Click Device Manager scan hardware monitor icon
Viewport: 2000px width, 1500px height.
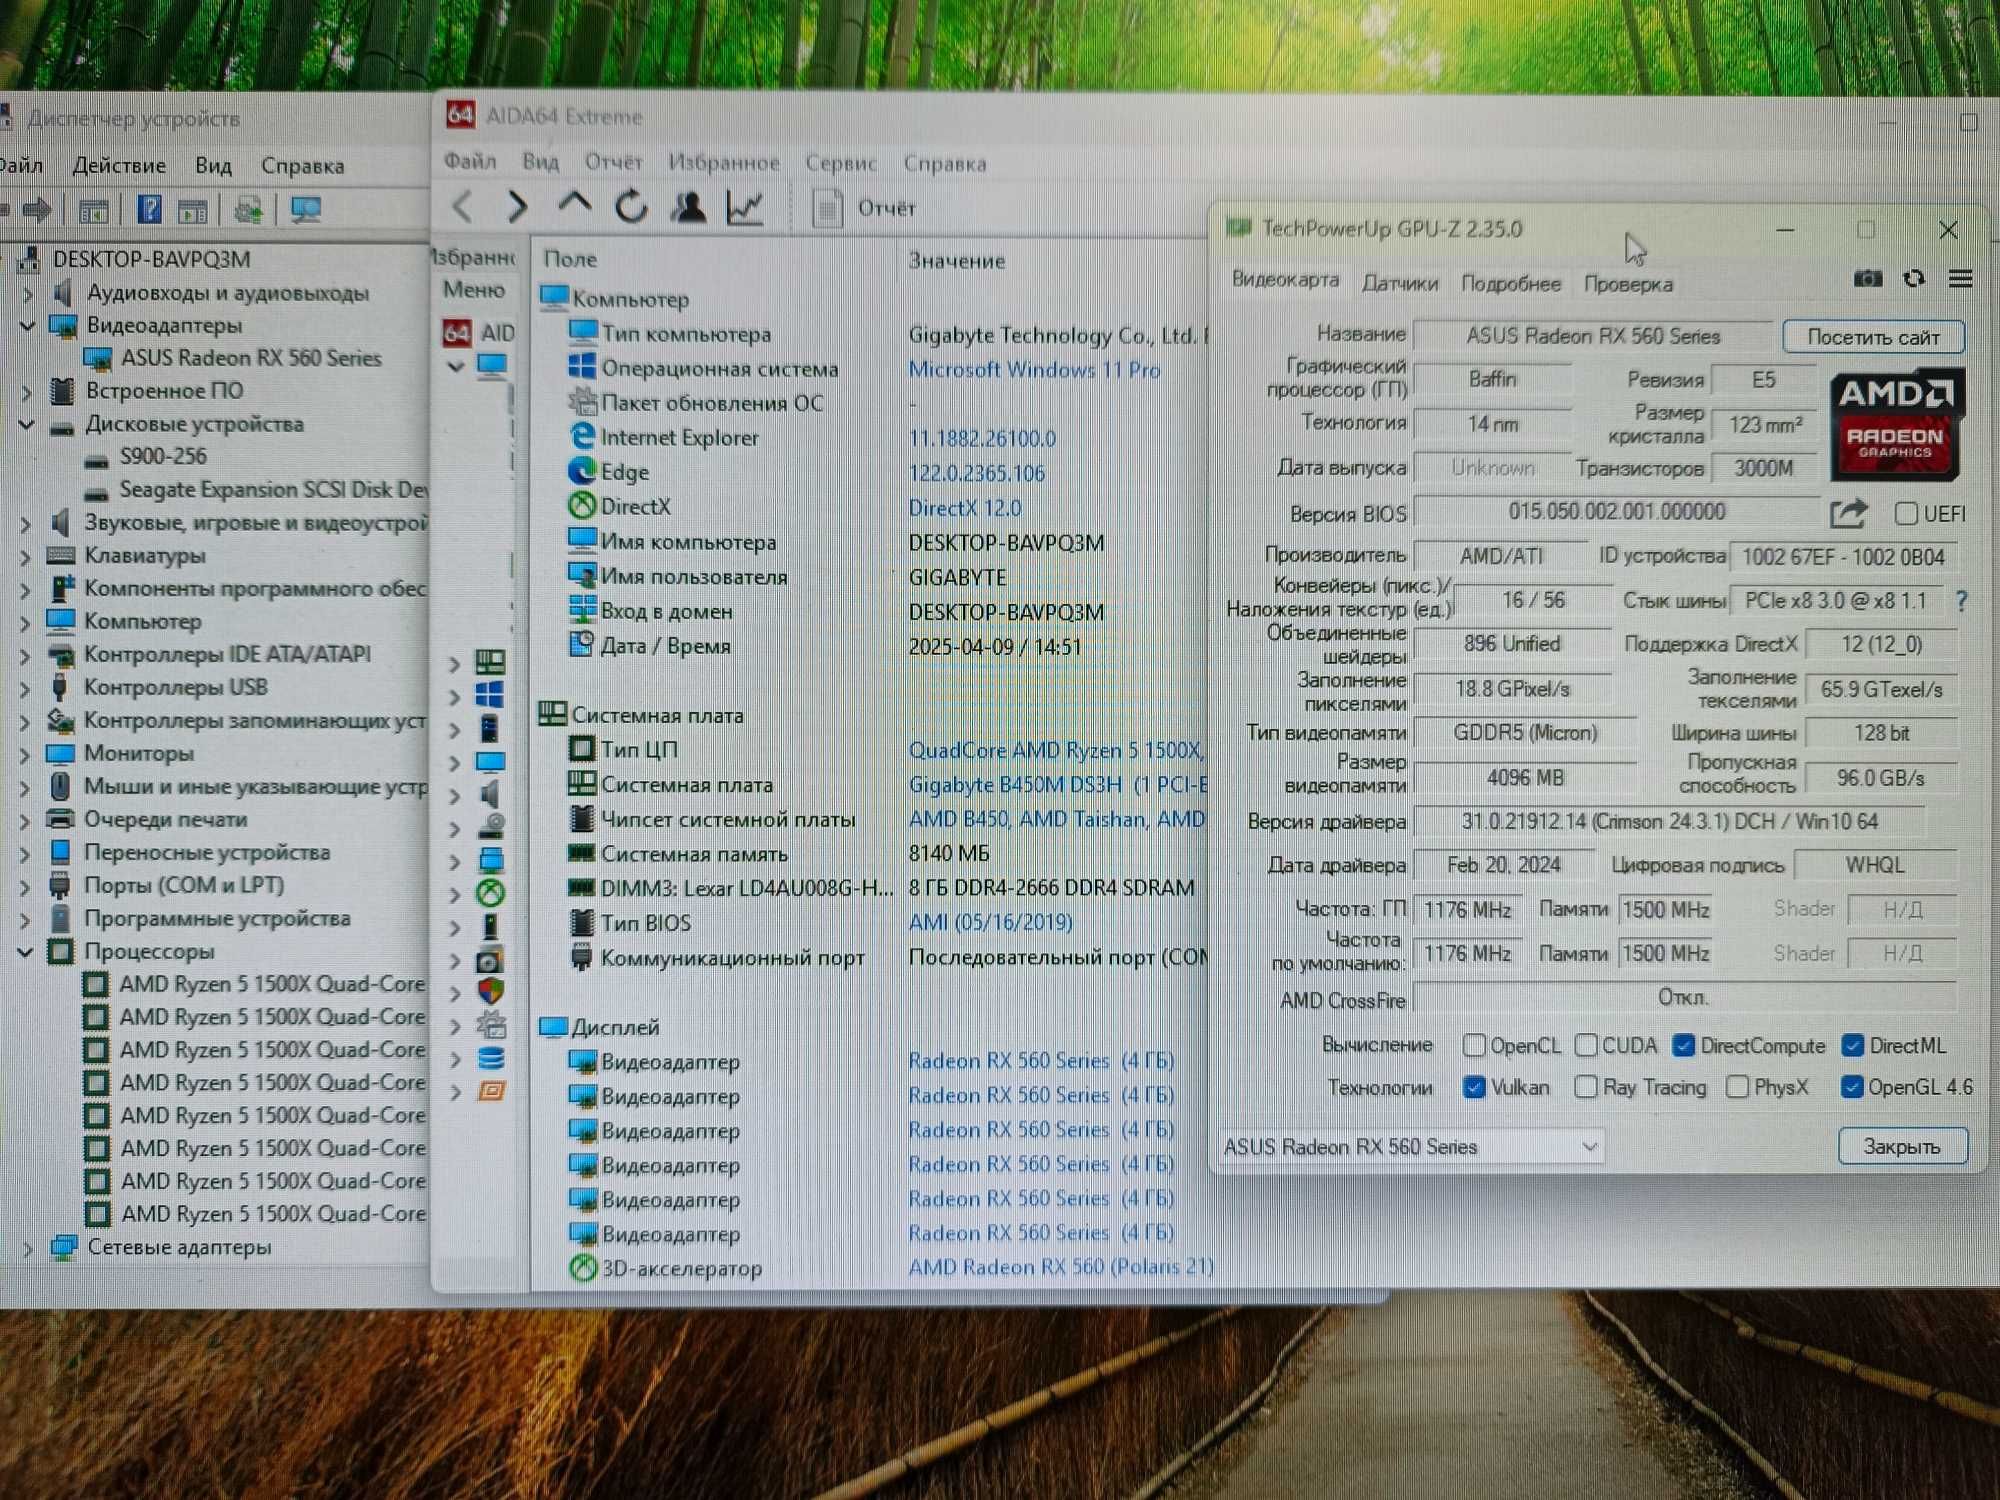tap(306, 210)
